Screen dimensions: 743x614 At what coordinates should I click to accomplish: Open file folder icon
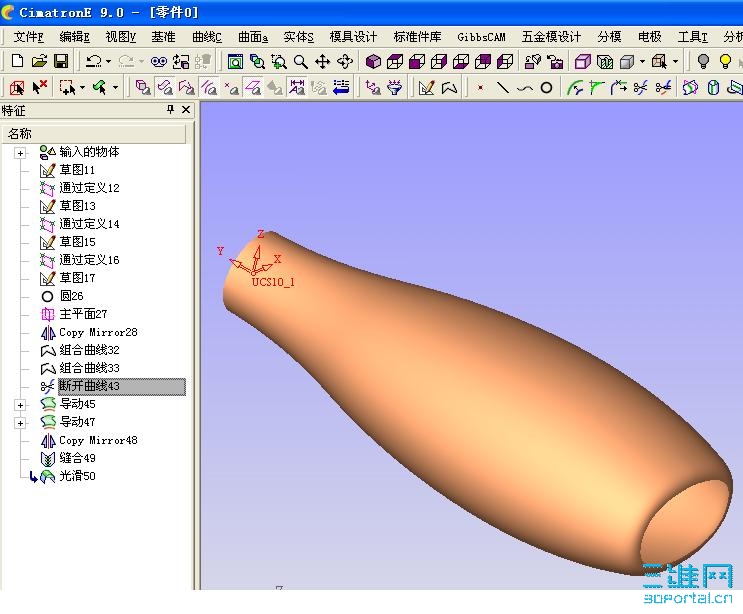(x=39, y=61)
